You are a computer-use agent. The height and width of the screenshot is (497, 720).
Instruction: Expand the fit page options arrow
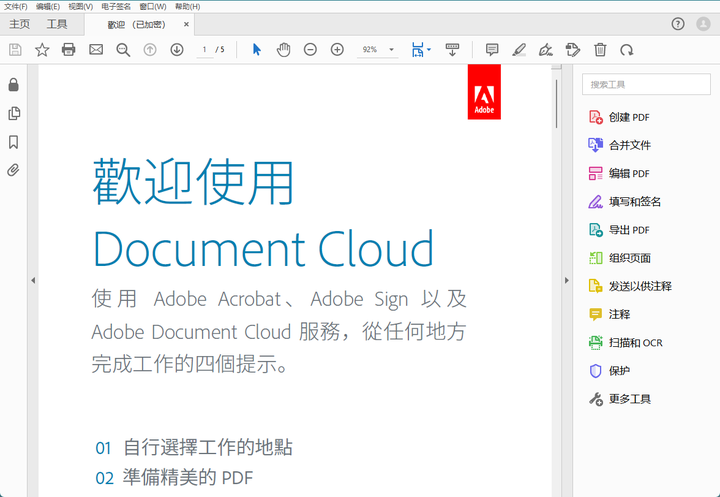coord(429,50)
